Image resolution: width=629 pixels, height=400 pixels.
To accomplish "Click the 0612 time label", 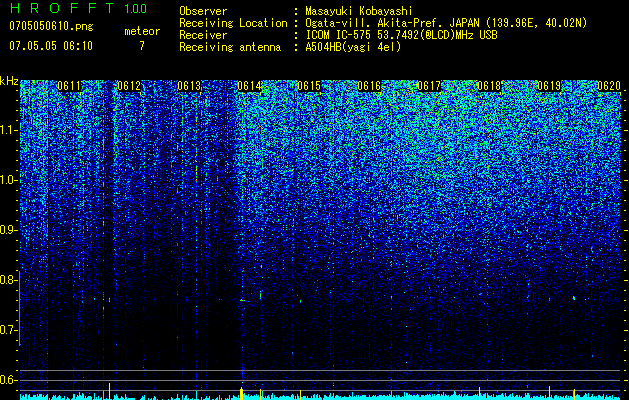I will point(129,86).
